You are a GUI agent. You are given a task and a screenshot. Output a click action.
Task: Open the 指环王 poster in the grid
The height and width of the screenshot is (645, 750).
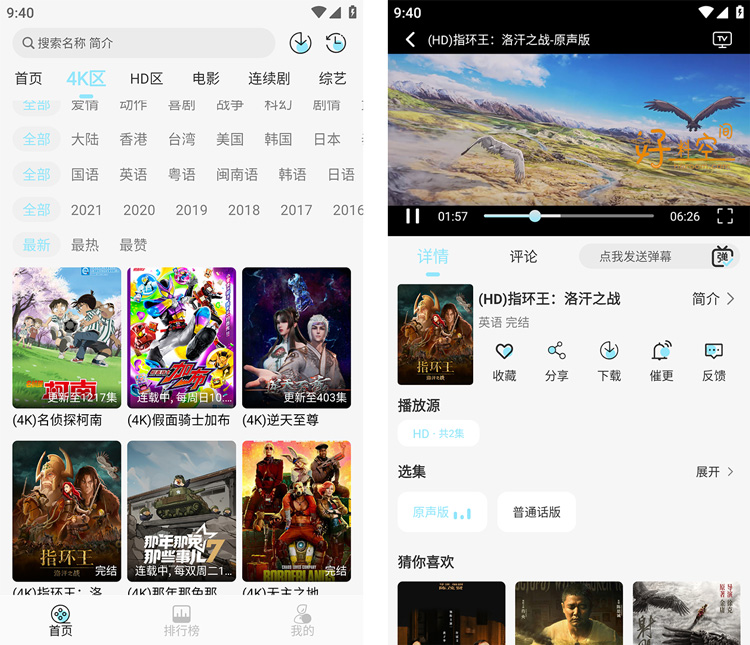(x=67, y=511)
